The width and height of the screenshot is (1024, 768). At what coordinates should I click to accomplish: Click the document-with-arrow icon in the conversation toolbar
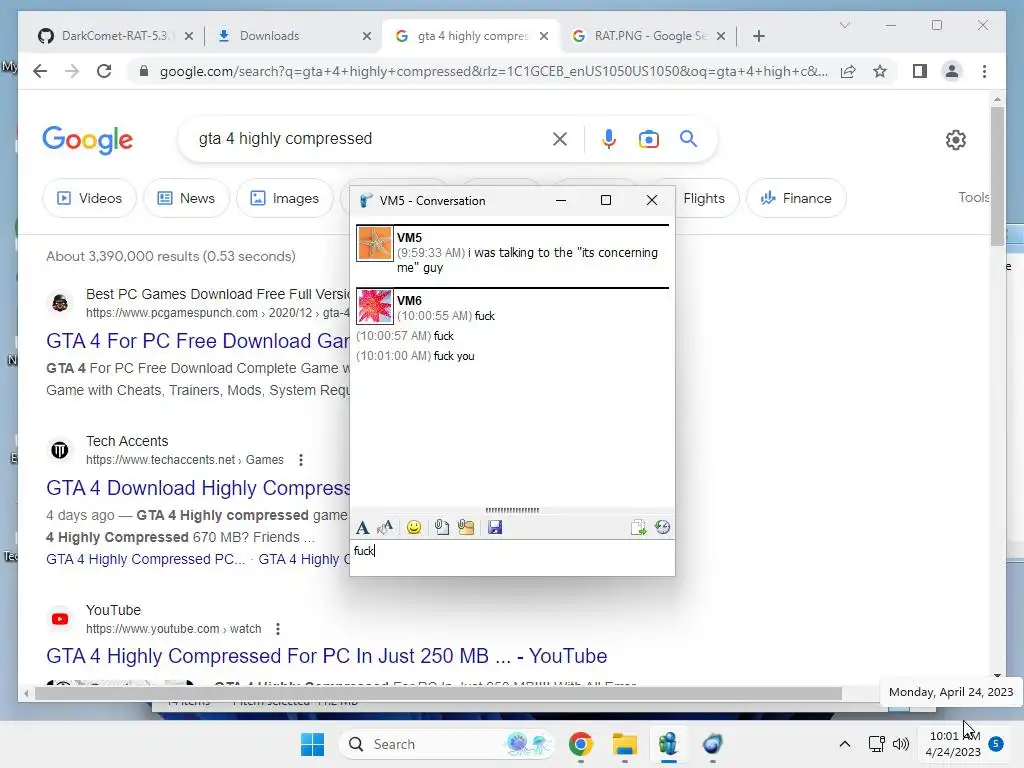[x=638, y=527]
